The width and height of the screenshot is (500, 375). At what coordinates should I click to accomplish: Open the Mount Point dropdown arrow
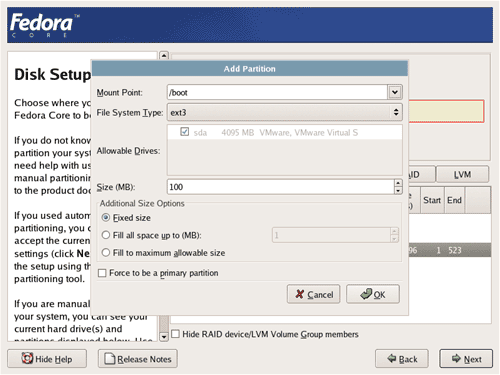click(x=395, y=92)
